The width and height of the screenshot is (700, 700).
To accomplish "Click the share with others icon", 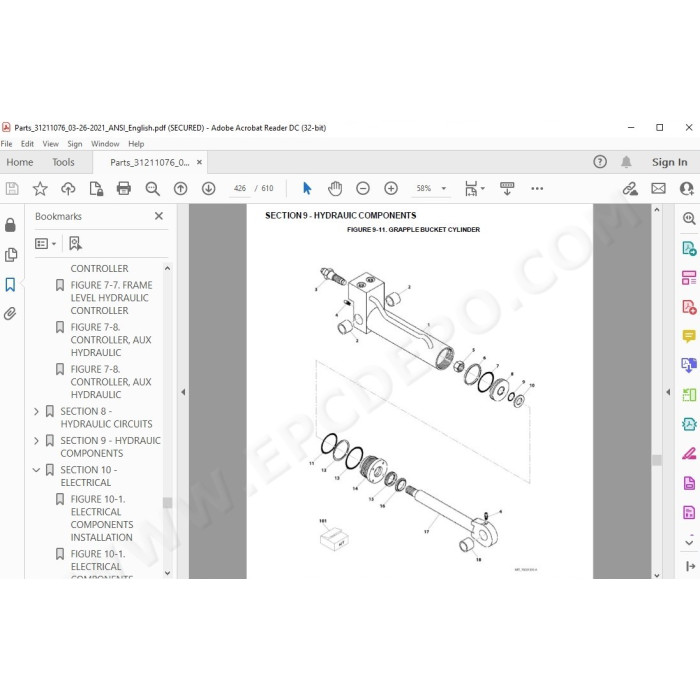I will [687, 188].
